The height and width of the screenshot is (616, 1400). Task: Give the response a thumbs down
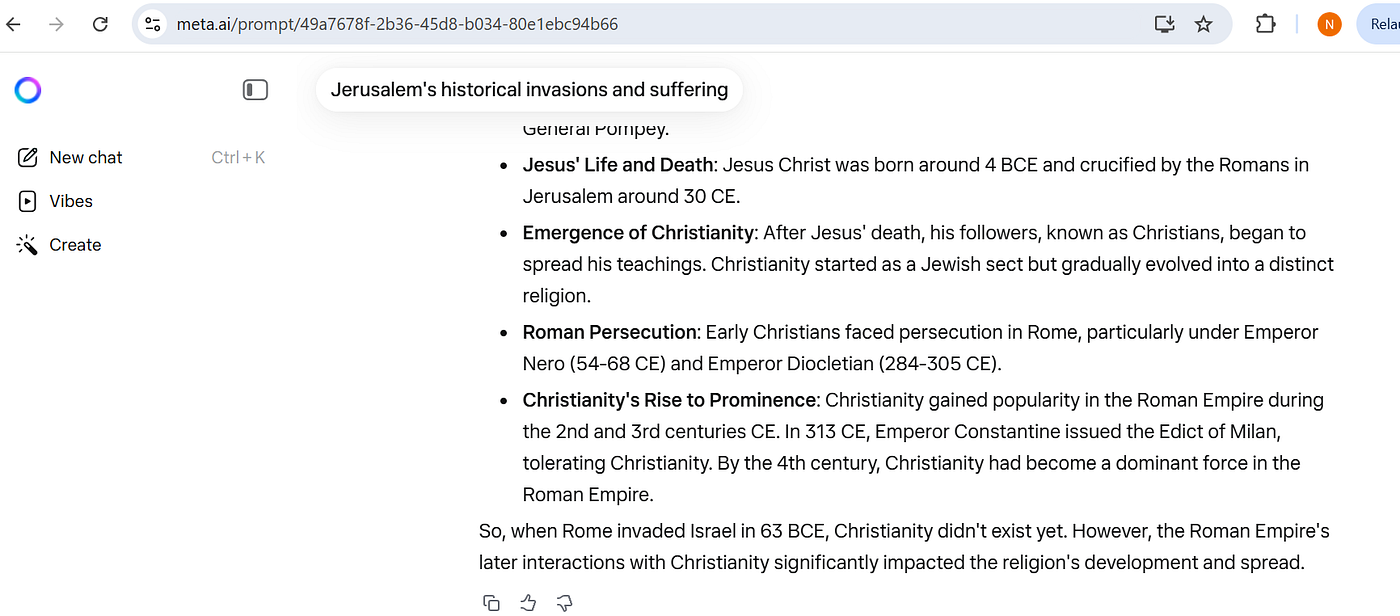coord(564,602)
